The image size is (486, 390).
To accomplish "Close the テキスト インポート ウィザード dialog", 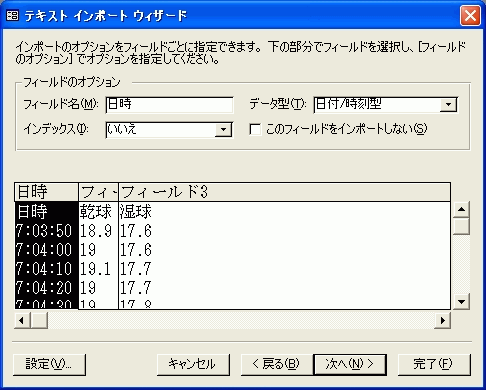I will (470, 15).
